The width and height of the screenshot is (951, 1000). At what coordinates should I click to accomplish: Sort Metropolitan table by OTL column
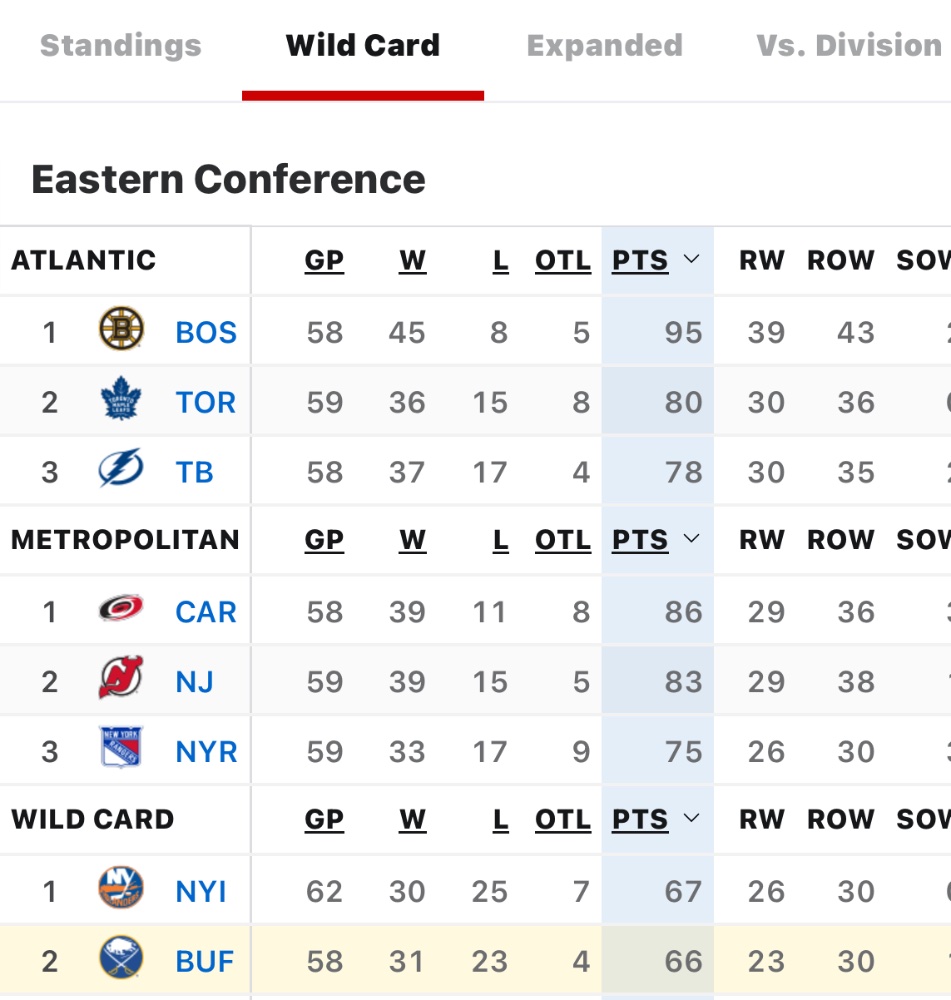(x=563, y=540)
